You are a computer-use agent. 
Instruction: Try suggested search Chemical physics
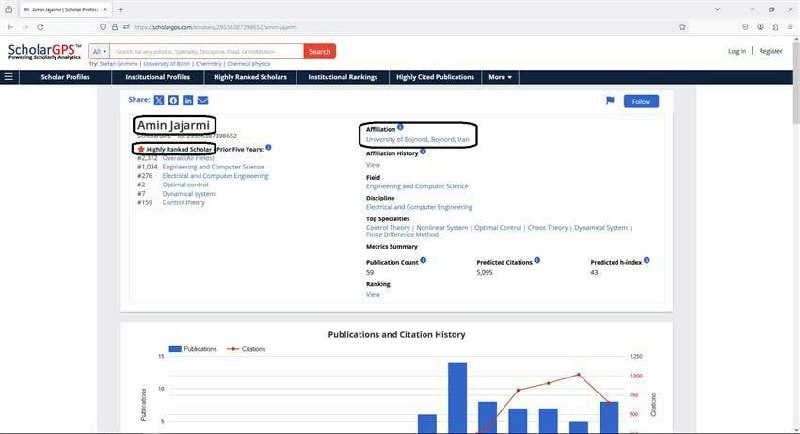click(x=248, y=64)
